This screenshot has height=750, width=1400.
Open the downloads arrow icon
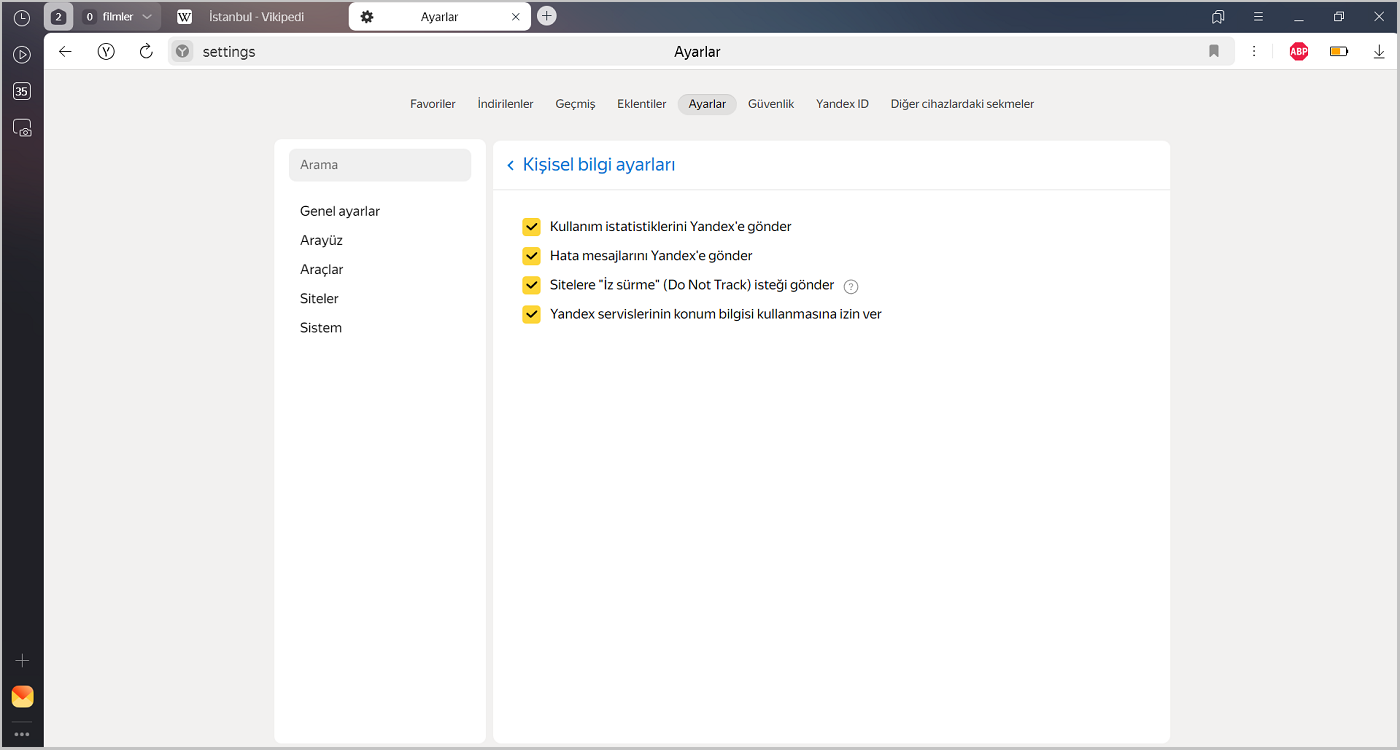[x=1379, y=52]
